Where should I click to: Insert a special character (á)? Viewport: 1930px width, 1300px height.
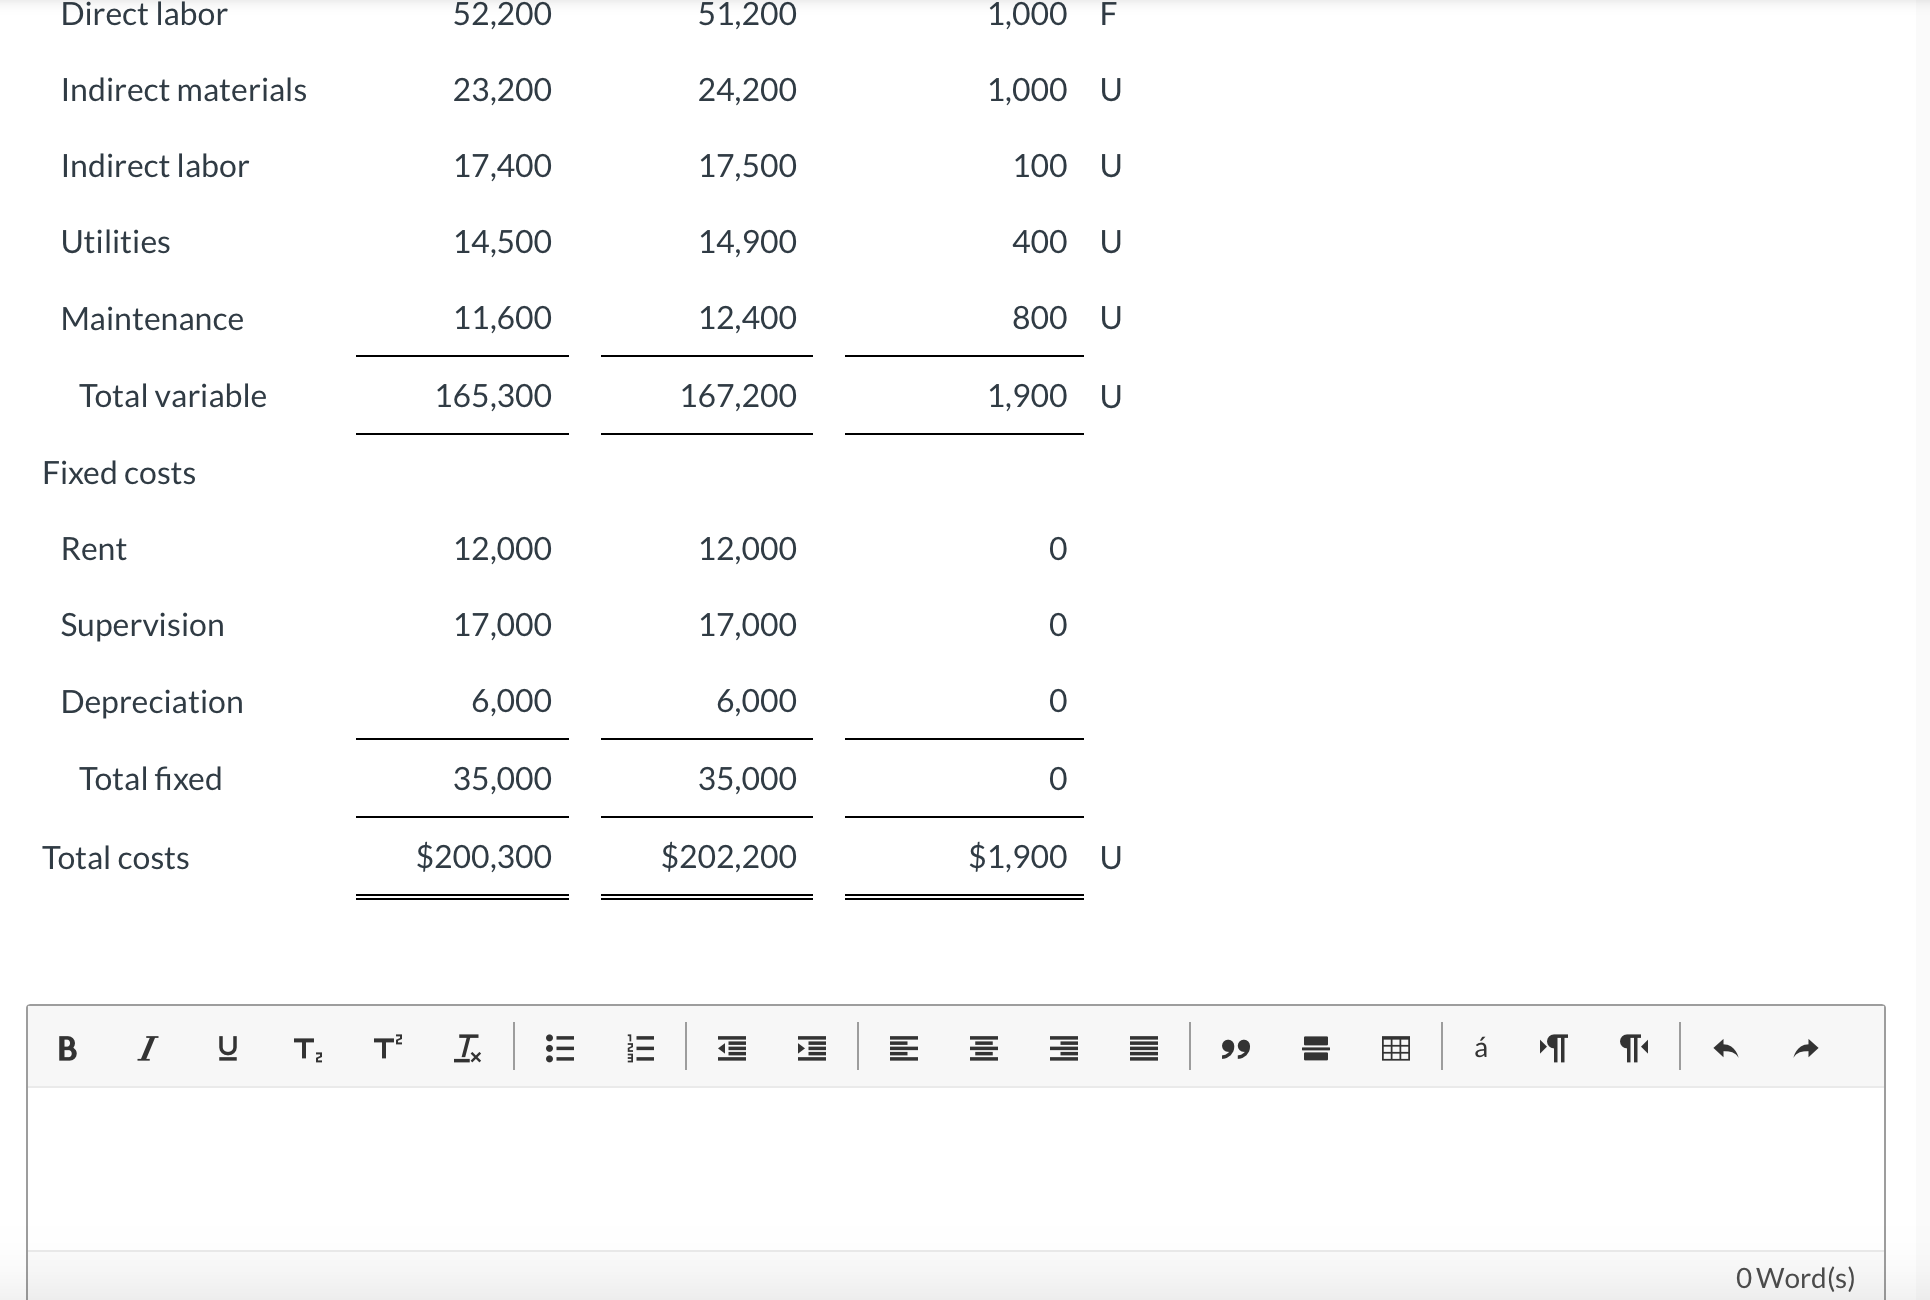pos(1480,1048)
